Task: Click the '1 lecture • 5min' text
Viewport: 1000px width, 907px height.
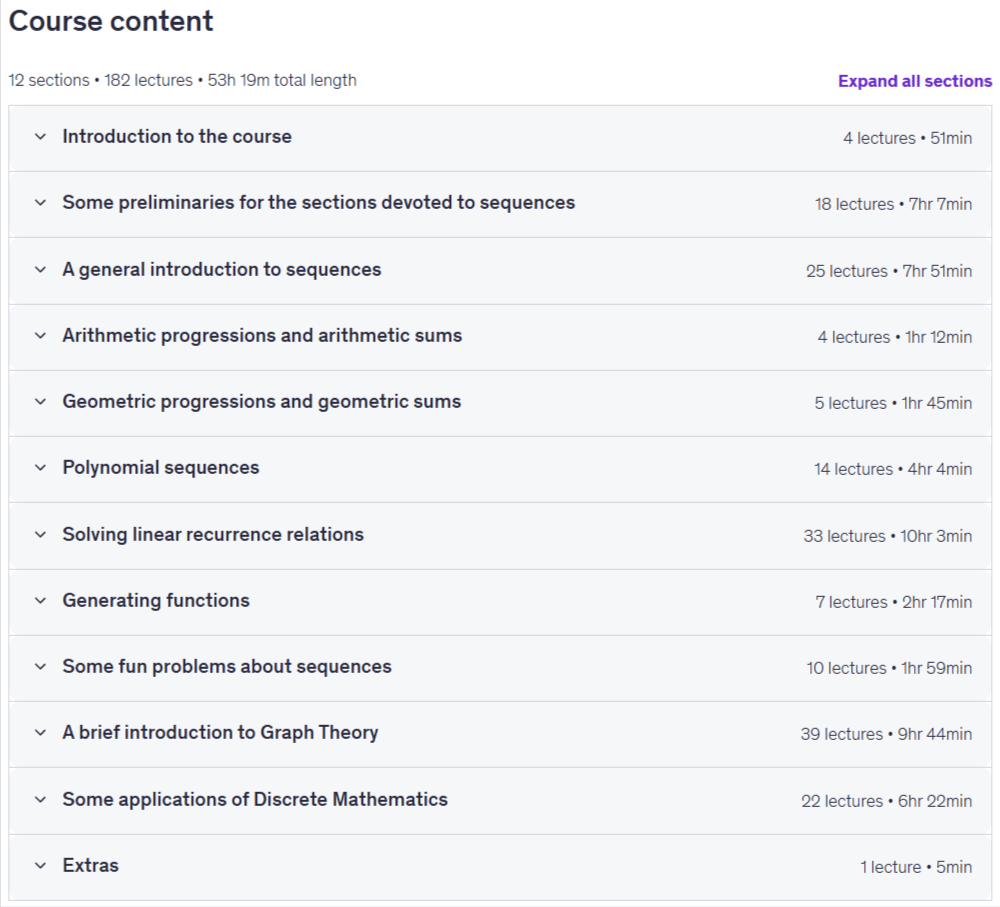Action: pyautogui.click(x=916, y=867)
